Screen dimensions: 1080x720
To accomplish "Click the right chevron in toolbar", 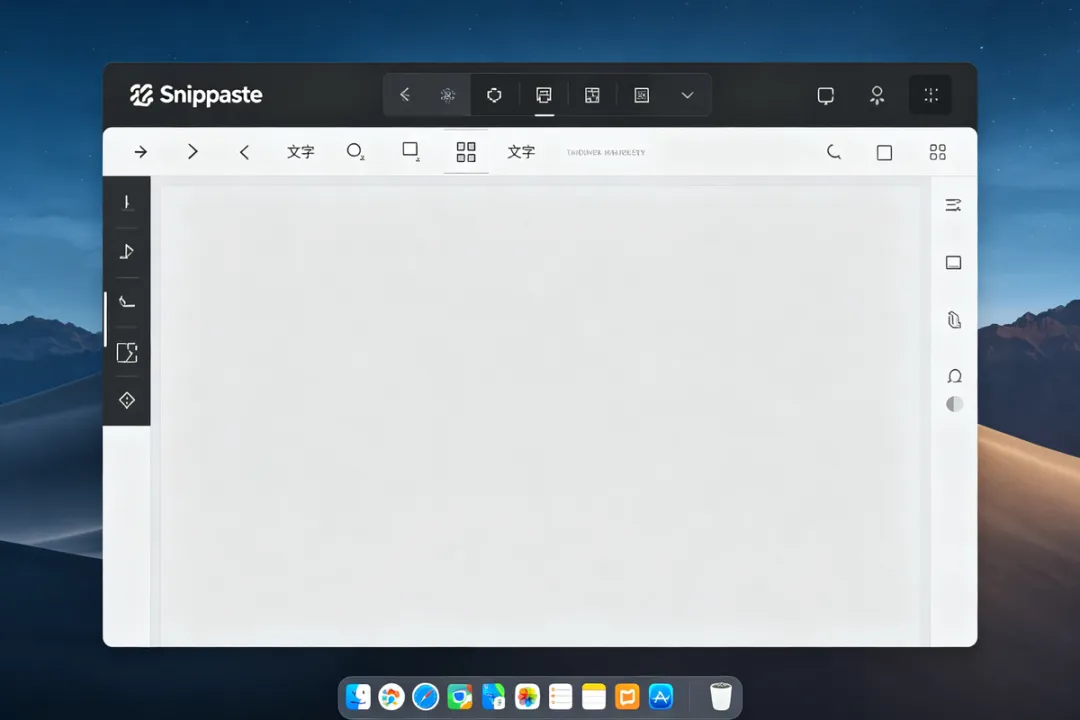I will (193, 152).
